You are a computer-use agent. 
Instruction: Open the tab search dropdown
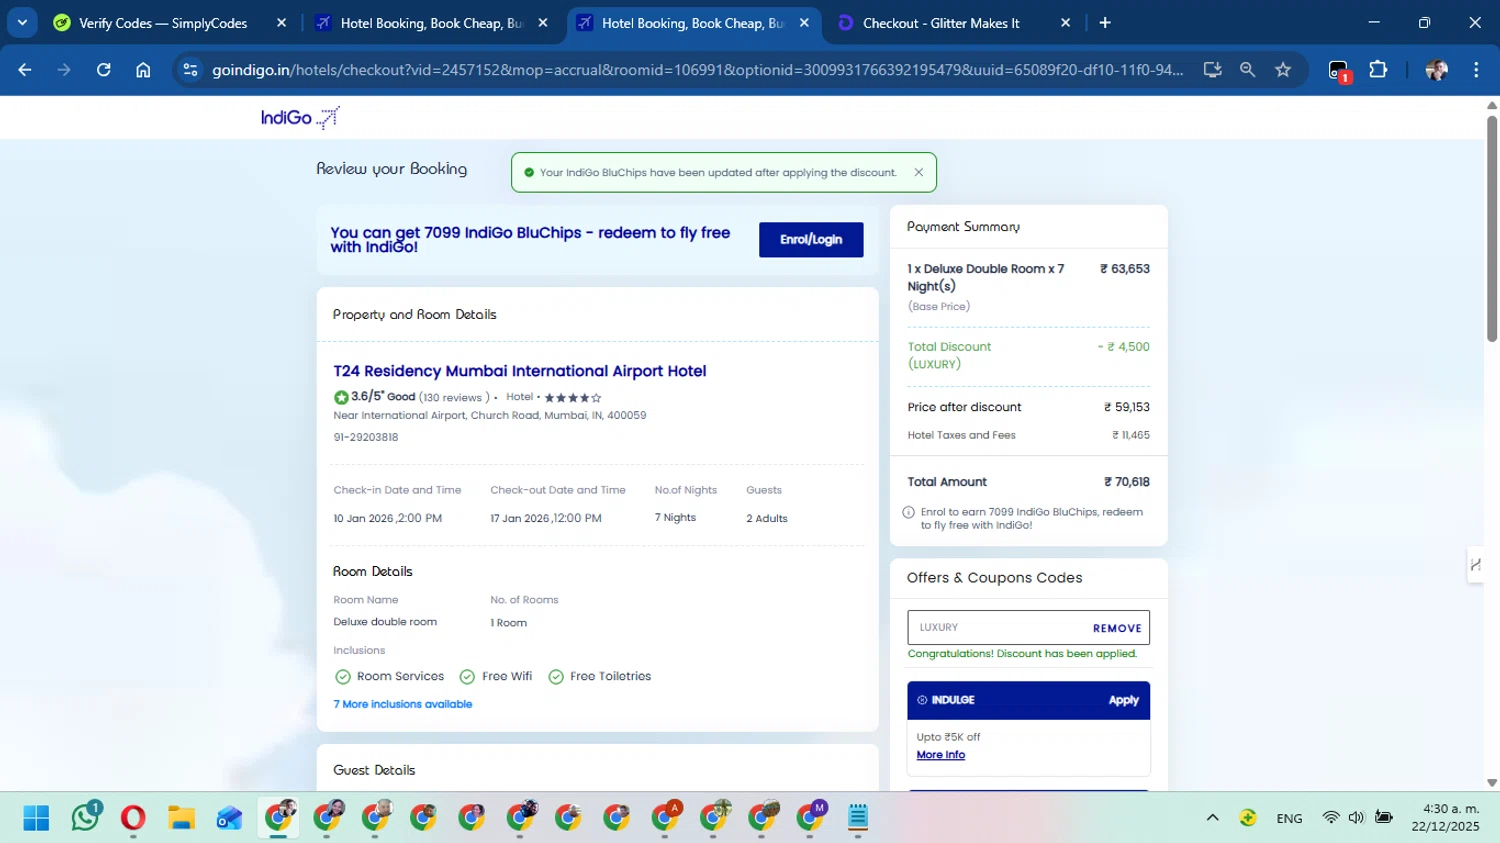[22, 23]
